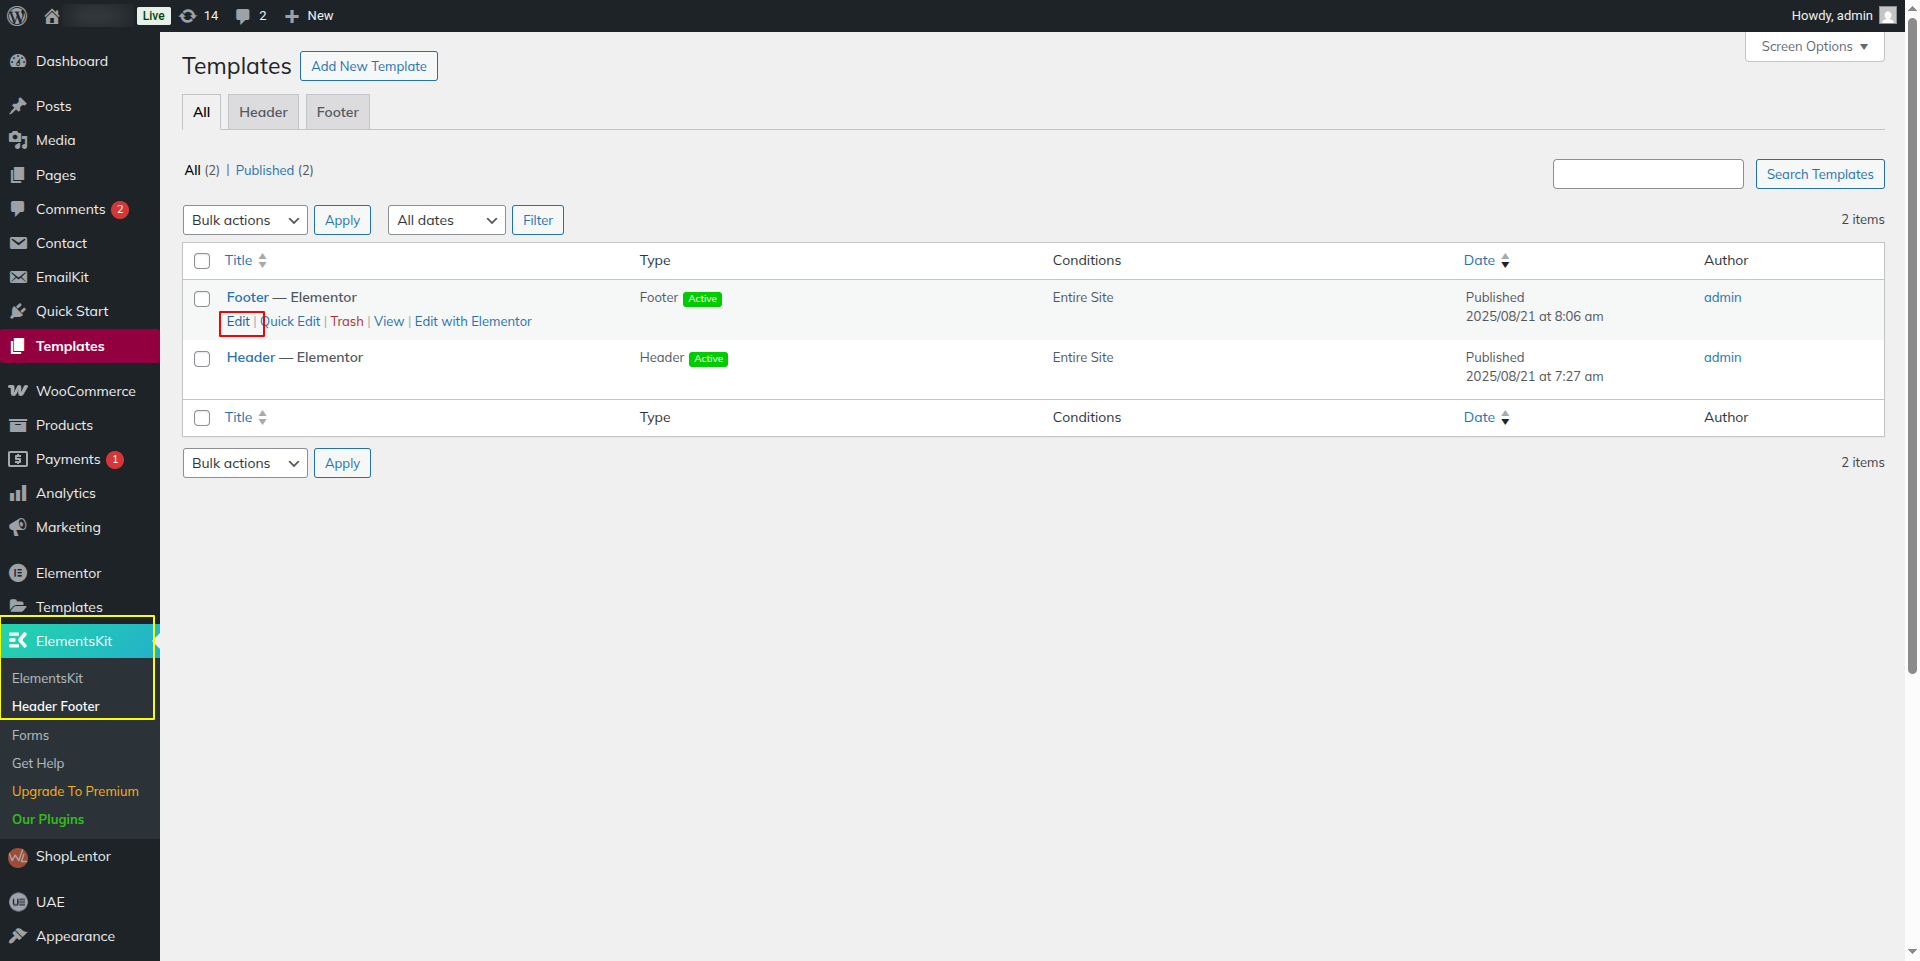1920x961 pixels.
Task: Click the ElementsKit logo icon in sidebar
Action: [18, 641]
